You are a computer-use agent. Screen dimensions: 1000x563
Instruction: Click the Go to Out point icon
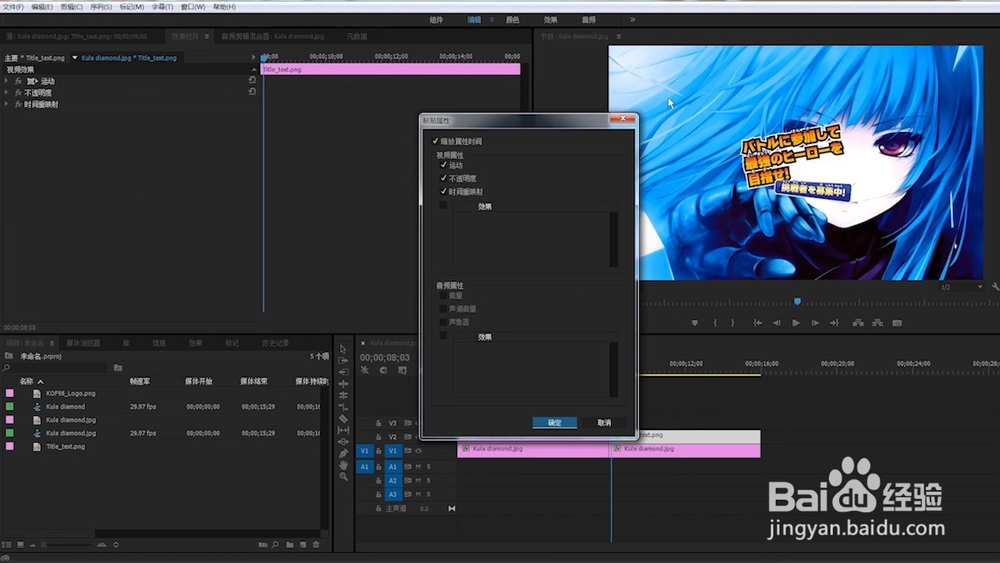834,323
